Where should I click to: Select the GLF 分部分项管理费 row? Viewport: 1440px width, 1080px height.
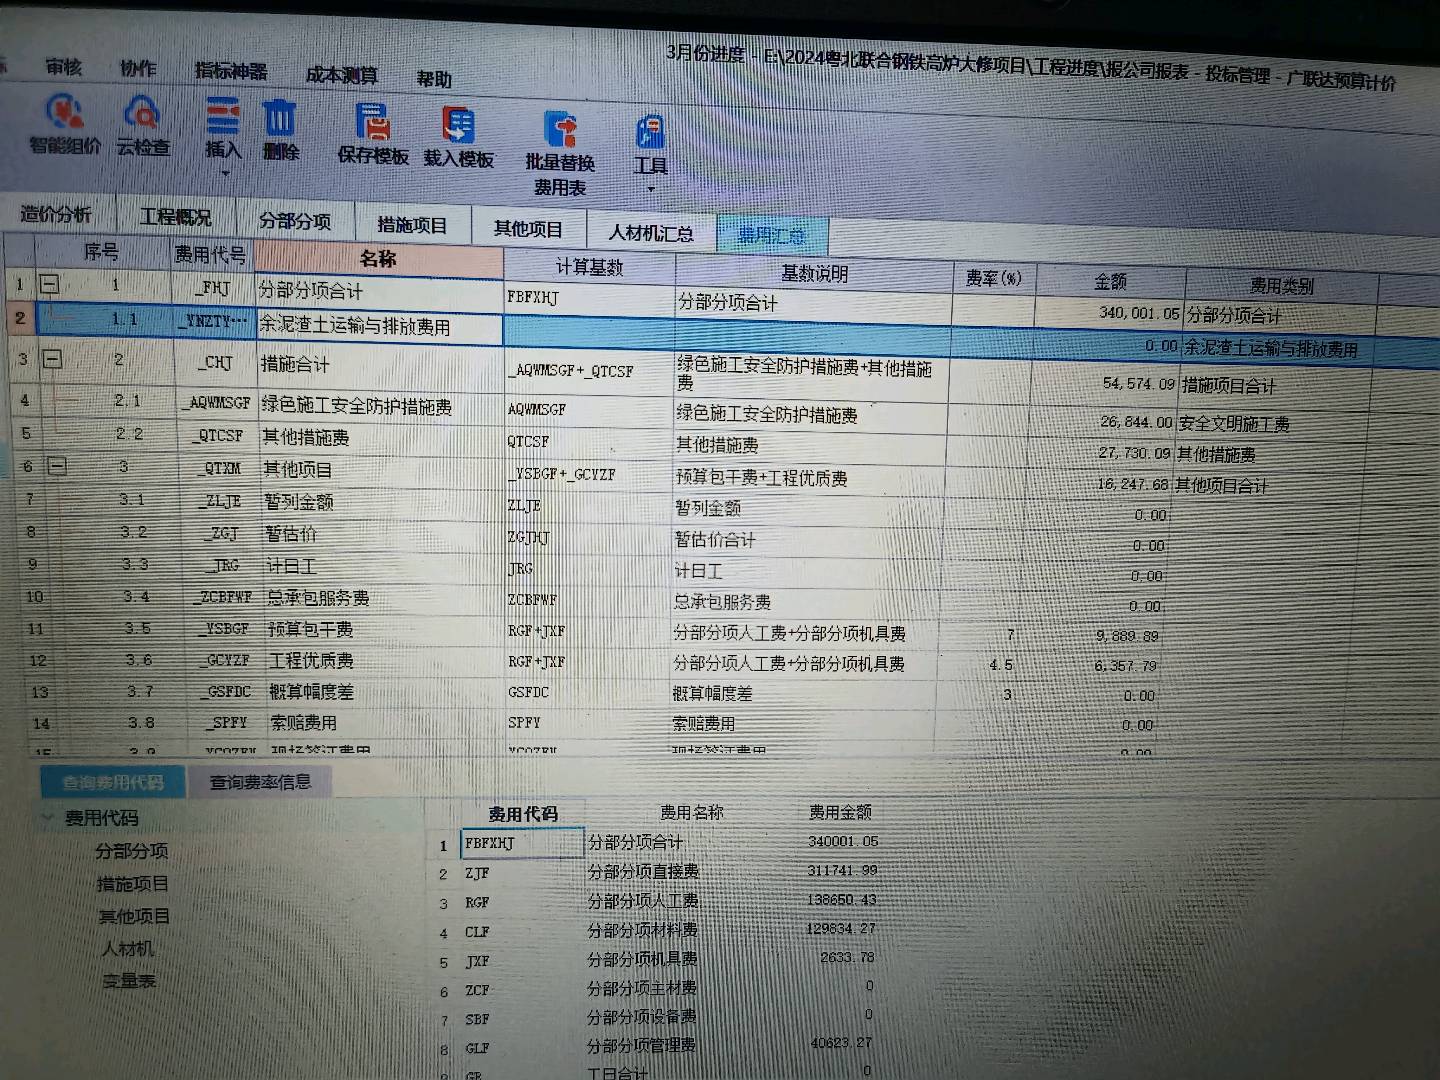tap(660, 1047)
